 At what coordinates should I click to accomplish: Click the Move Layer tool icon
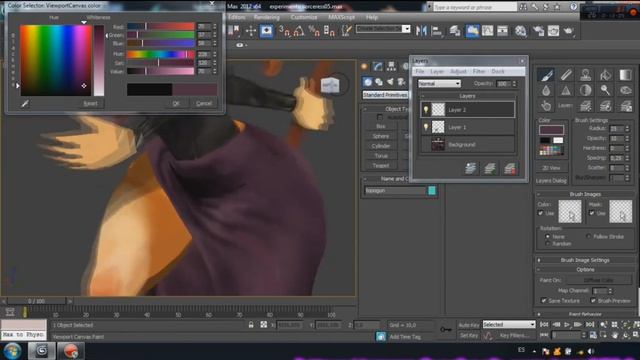pyautogui.click(x=586, y=106)
